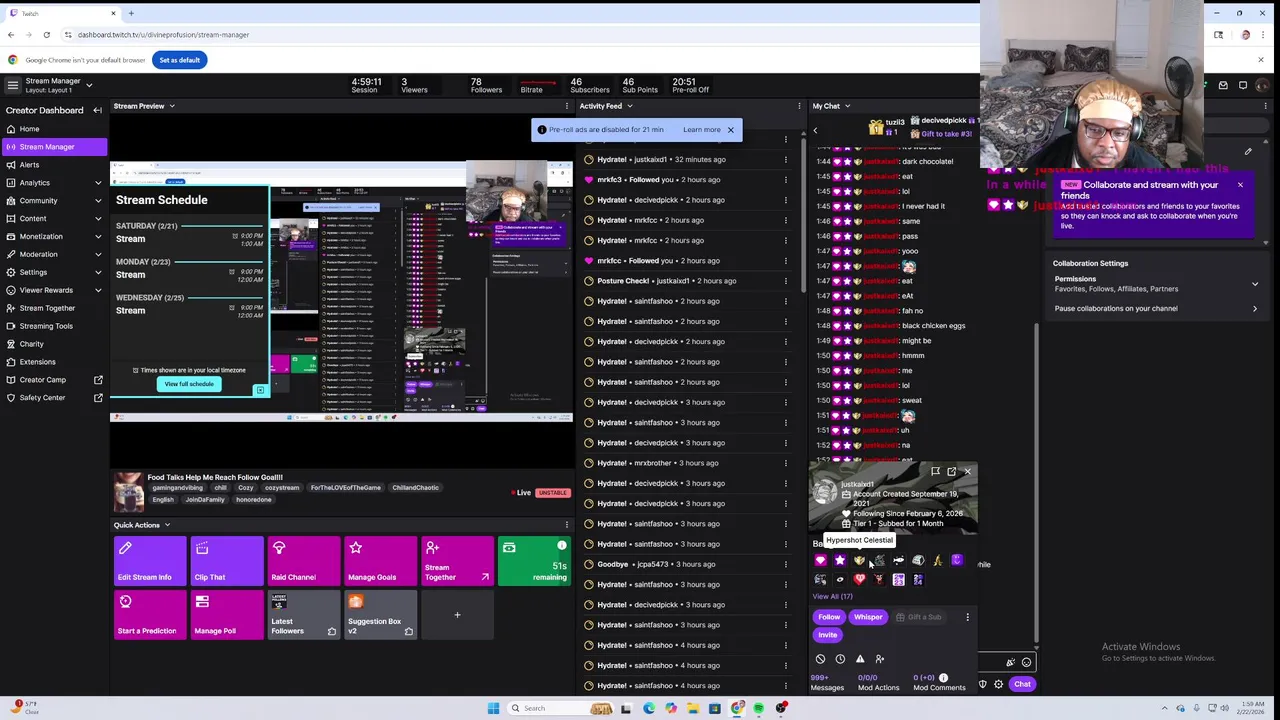Open Extensions in the sidebar

[55, 362]
